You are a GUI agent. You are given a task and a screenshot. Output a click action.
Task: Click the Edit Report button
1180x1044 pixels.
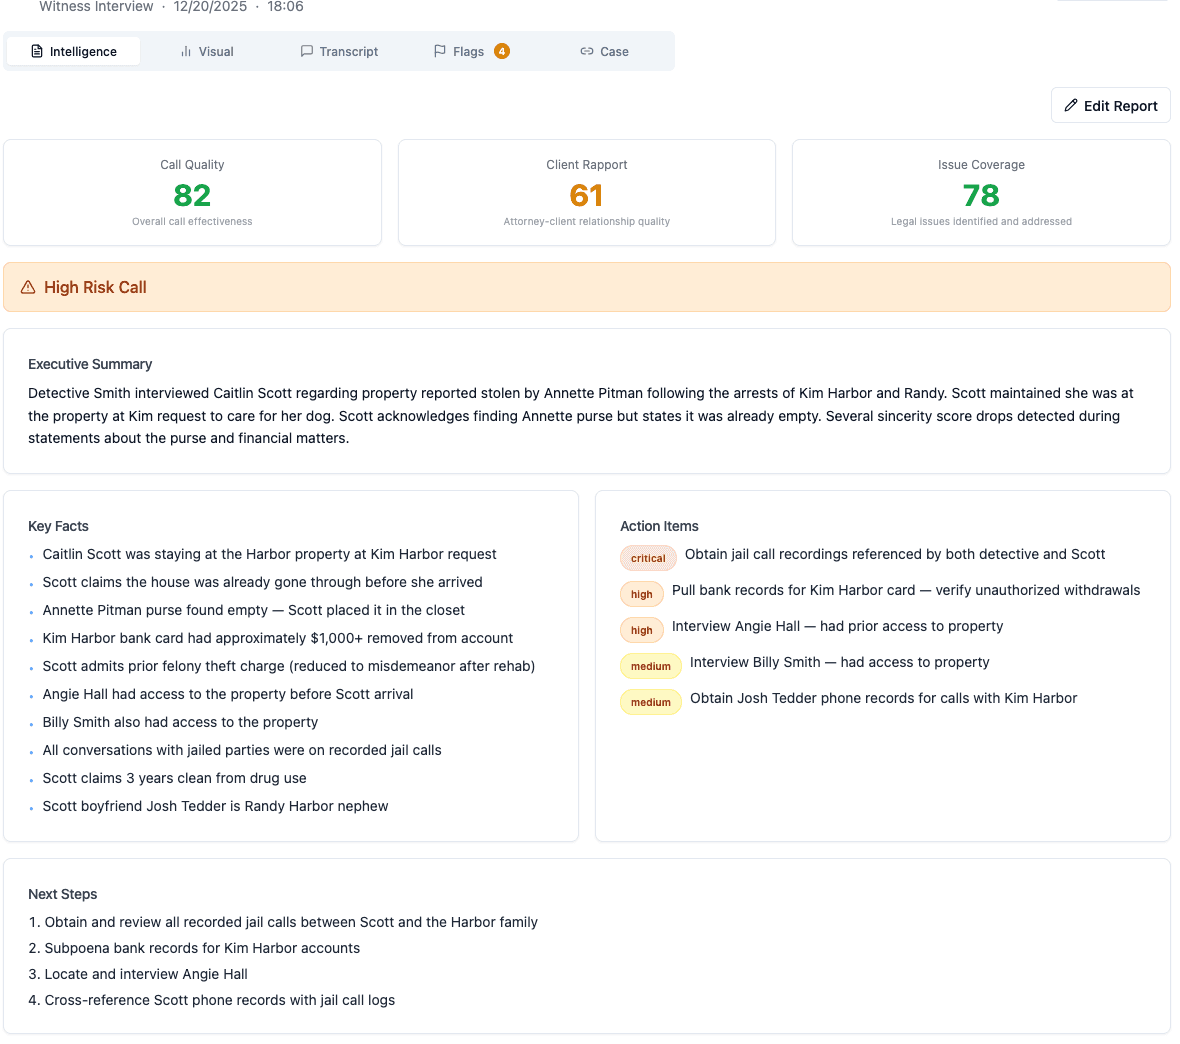pyautogui.click(x=1110, y=105)
